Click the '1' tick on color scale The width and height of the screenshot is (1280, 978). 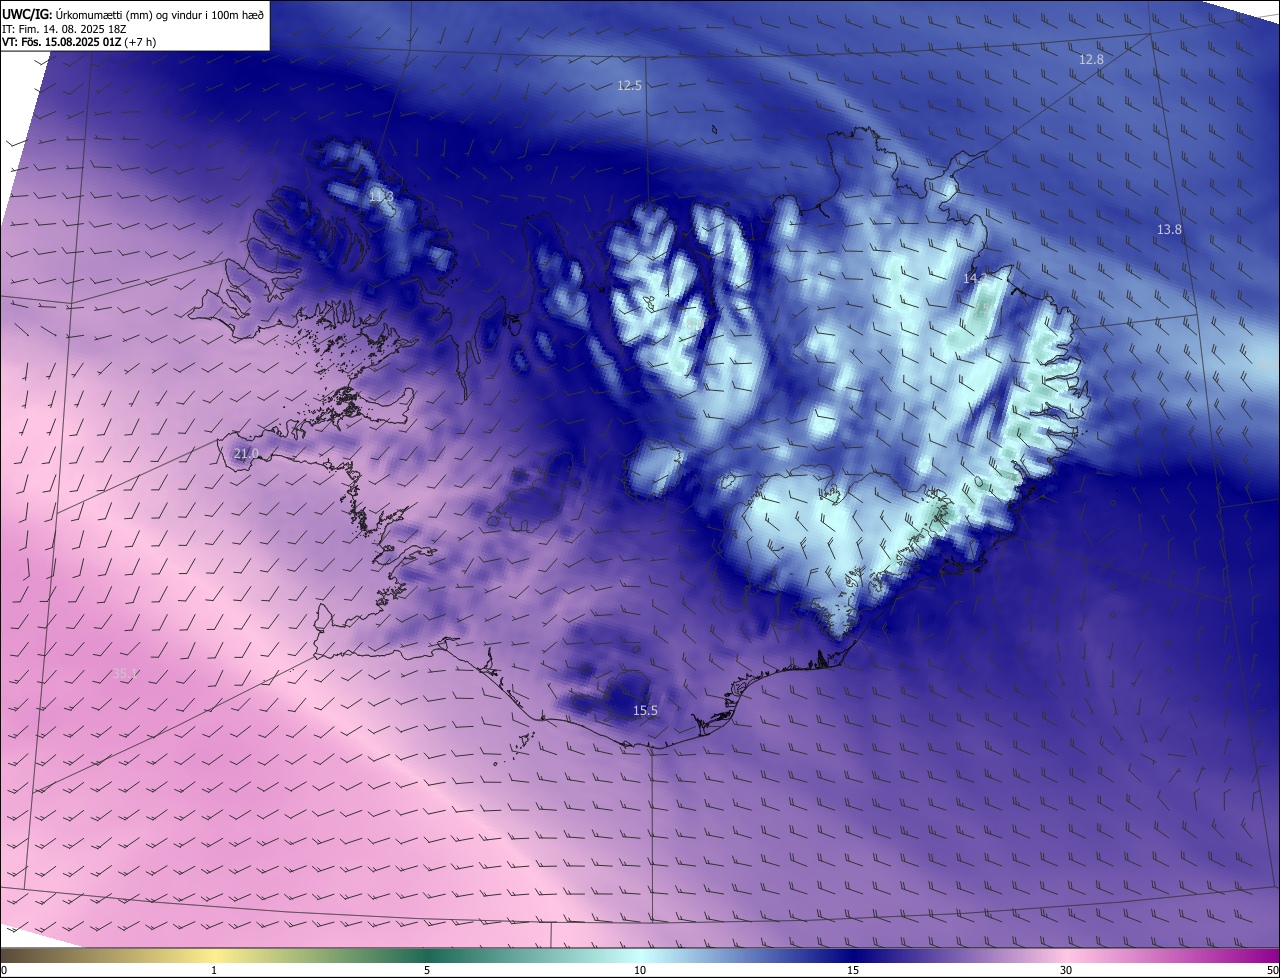tap(214, 970)
